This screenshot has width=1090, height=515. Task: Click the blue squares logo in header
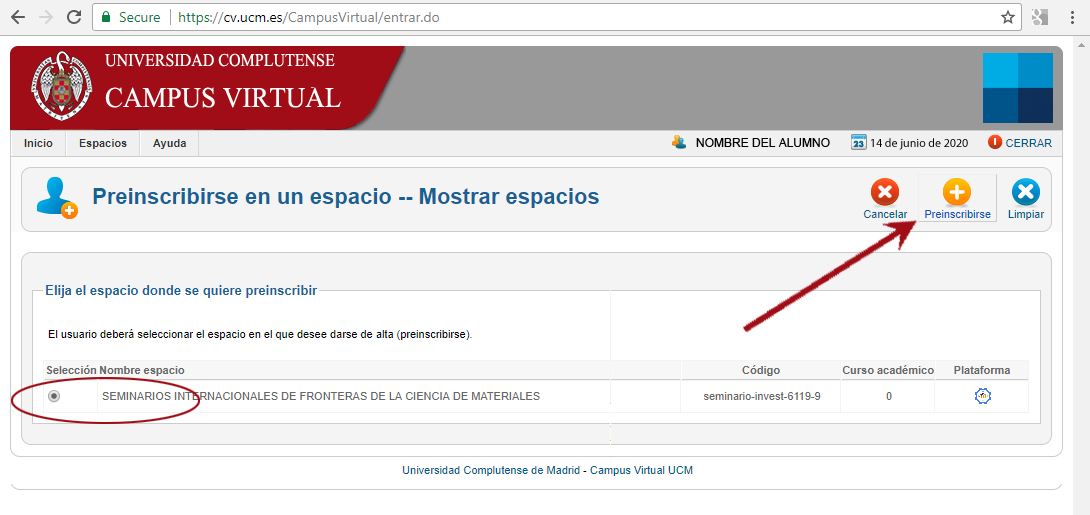click(1018, 88)
